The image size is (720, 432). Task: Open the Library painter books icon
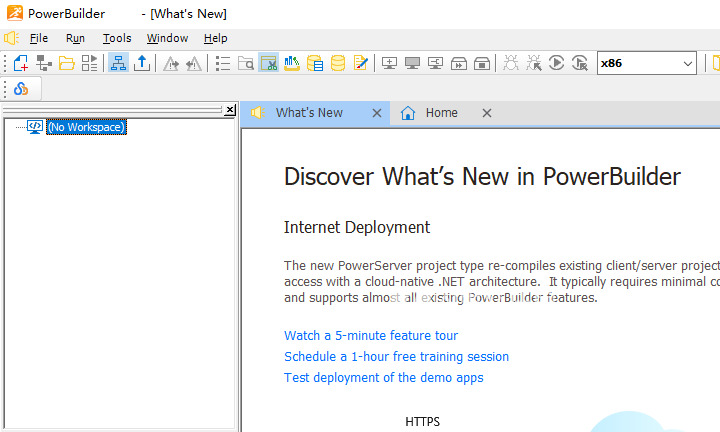tap(292, 63)
